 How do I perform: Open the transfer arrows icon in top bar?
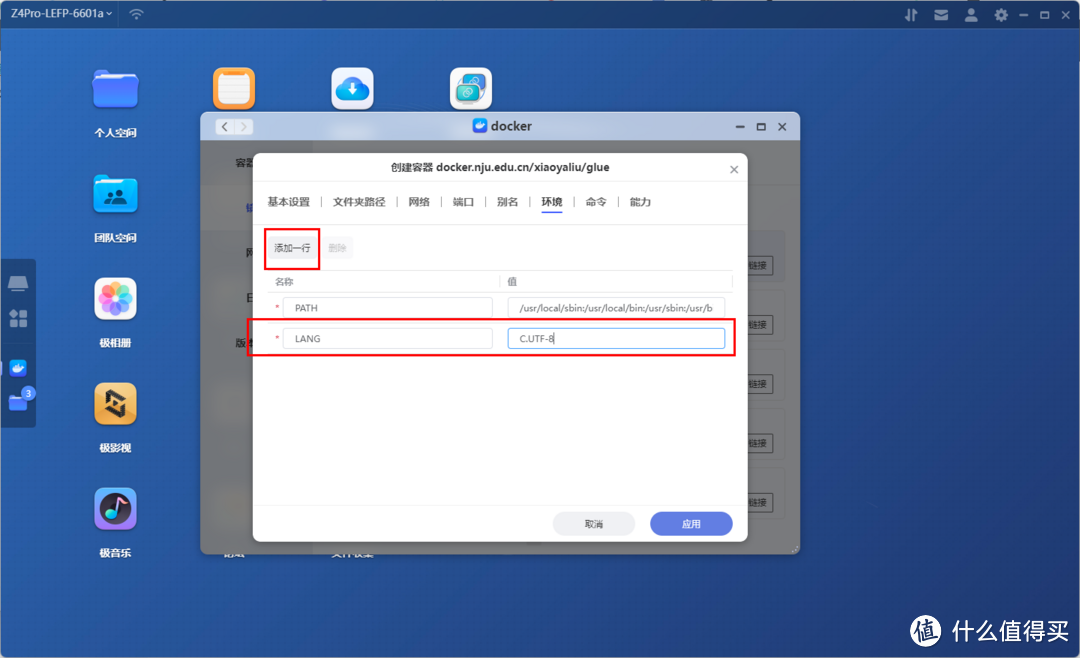coord(911,14)
